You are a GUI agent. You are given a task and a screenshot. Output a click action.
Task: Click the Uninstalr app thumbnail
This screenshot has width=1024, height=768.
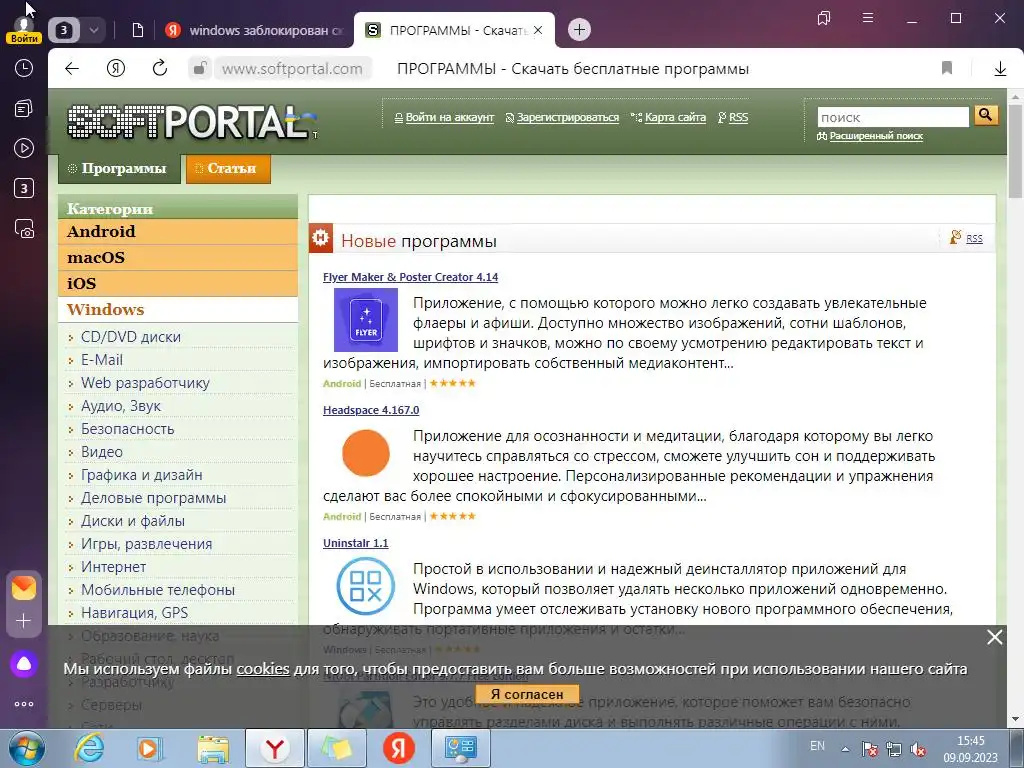(366, 586)
